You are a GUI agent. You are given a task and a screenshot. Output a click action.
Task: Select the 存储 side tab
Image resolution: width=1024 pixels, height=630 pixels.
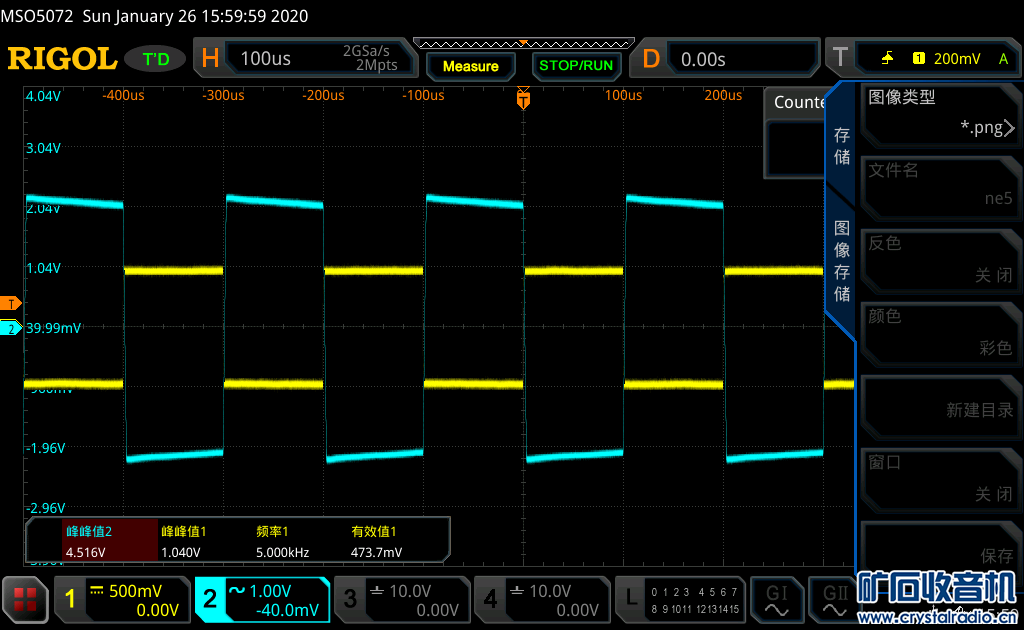(x=842, y=146)
